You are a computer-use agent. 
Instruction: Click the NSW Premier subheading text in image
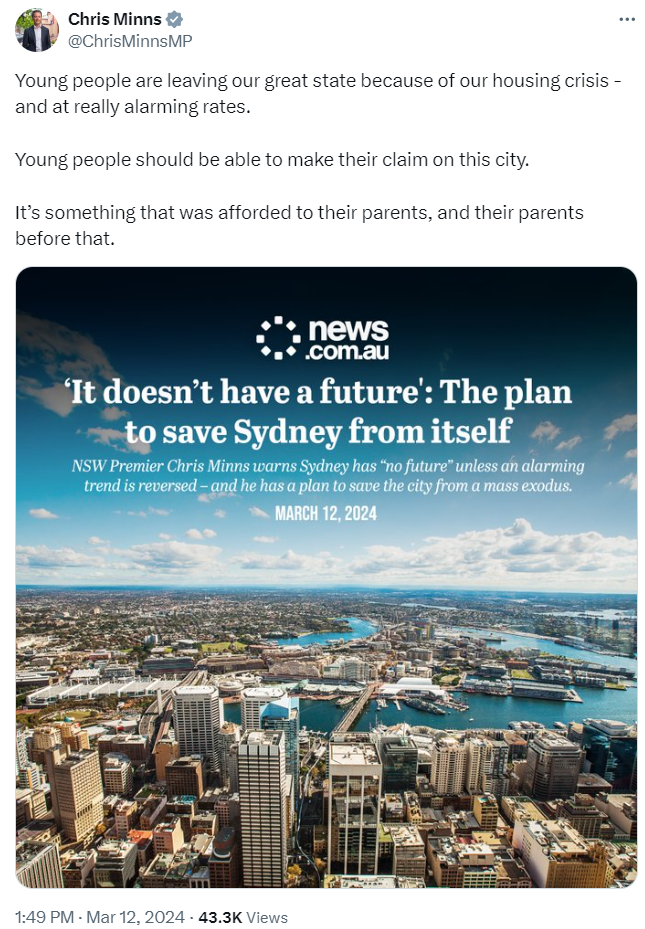tap(327, 476)
